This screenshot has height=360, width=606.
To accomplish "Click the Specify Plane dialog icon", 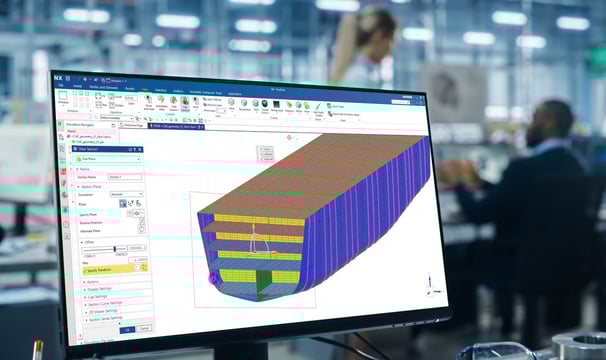I will pyautogui.click(x=130, y=213).
